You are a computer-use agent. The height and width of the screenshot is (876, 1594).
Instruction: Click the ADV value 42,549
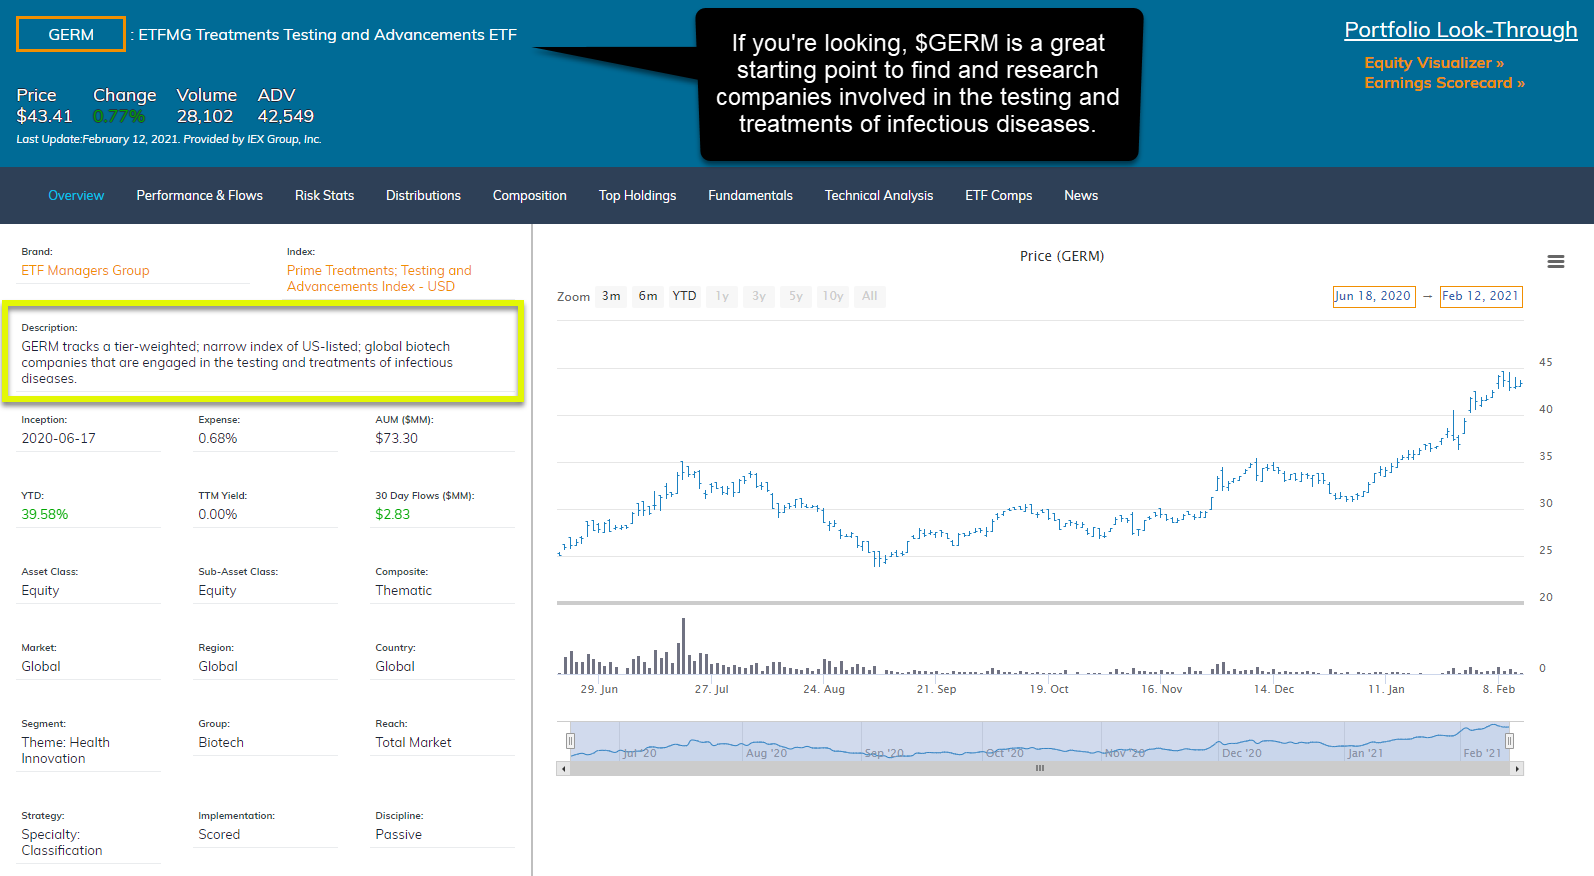click(x=286, y=117)
